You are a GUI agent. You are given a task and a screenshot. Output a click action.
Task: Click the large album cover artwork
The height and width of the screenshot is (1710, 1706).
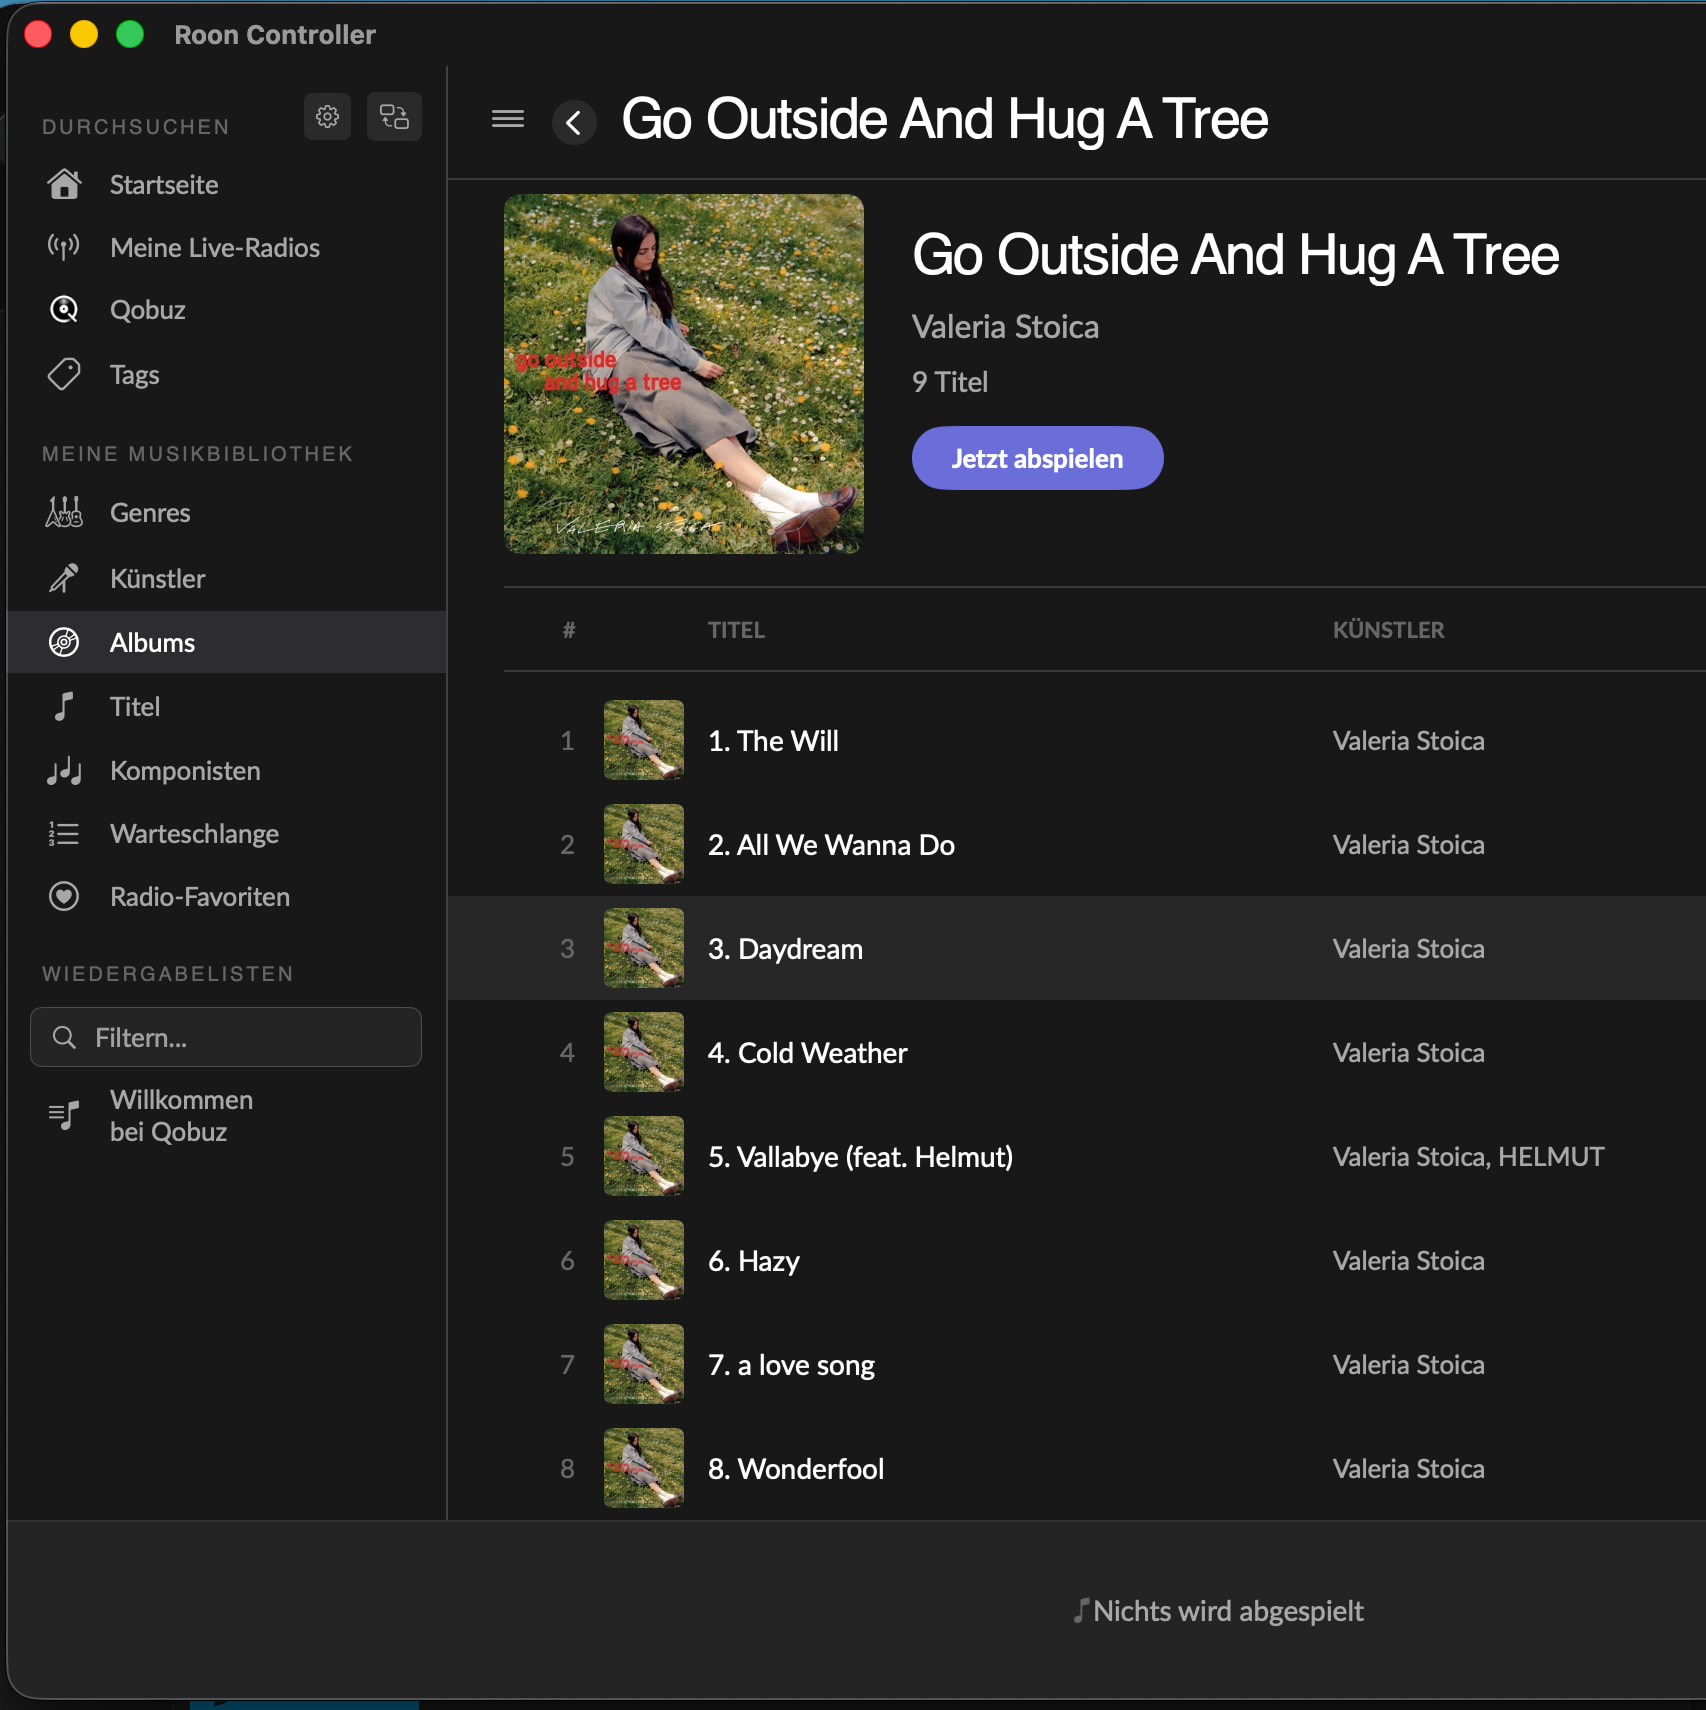pyautogui.click(x=684, y=374)
